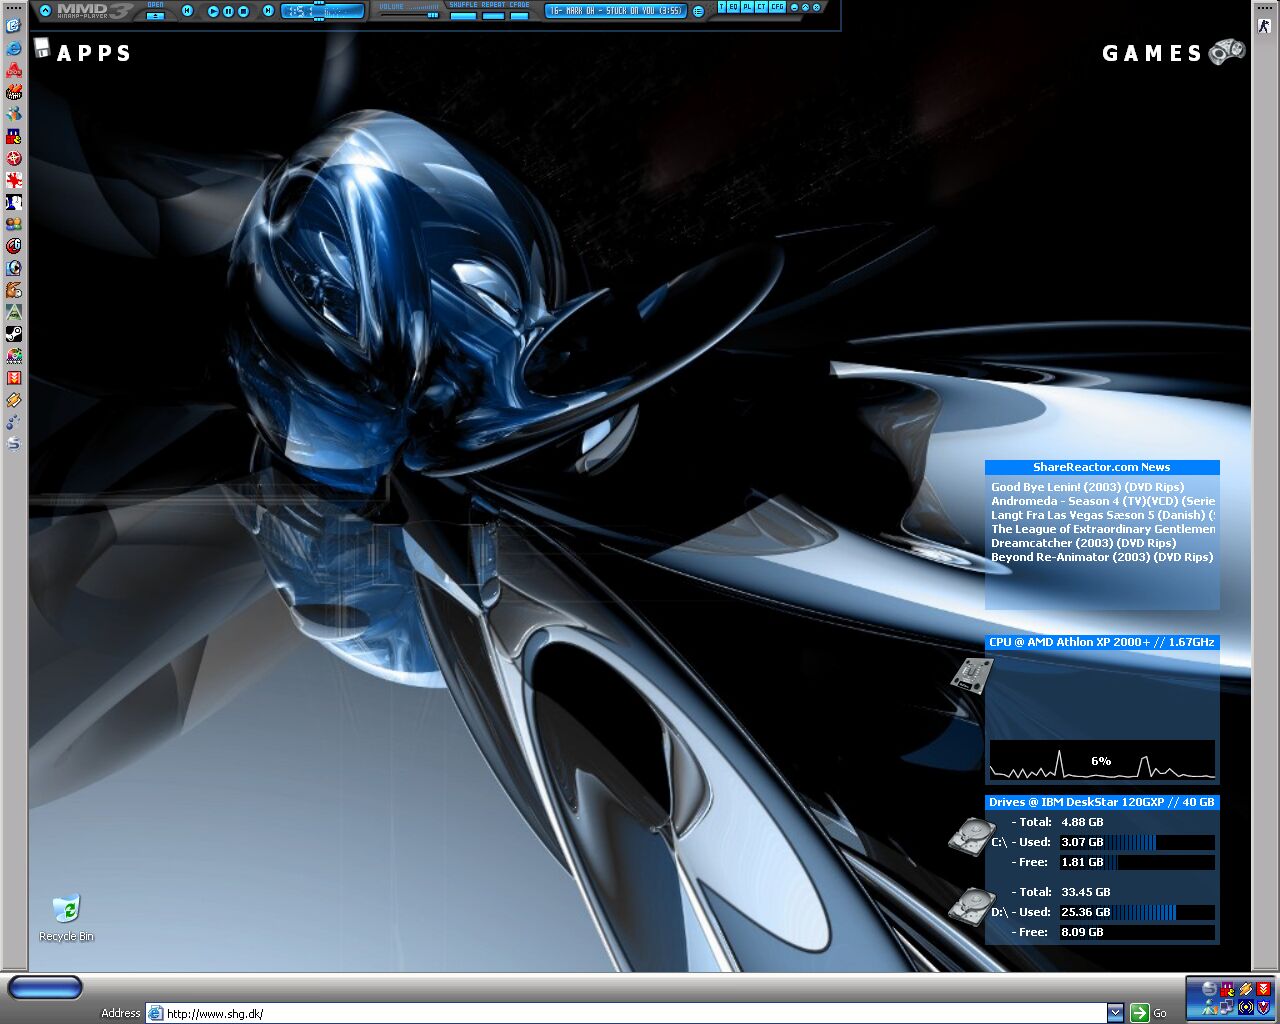Pause the current Winamp track
1280x1024 pixels.
[228, 11]
